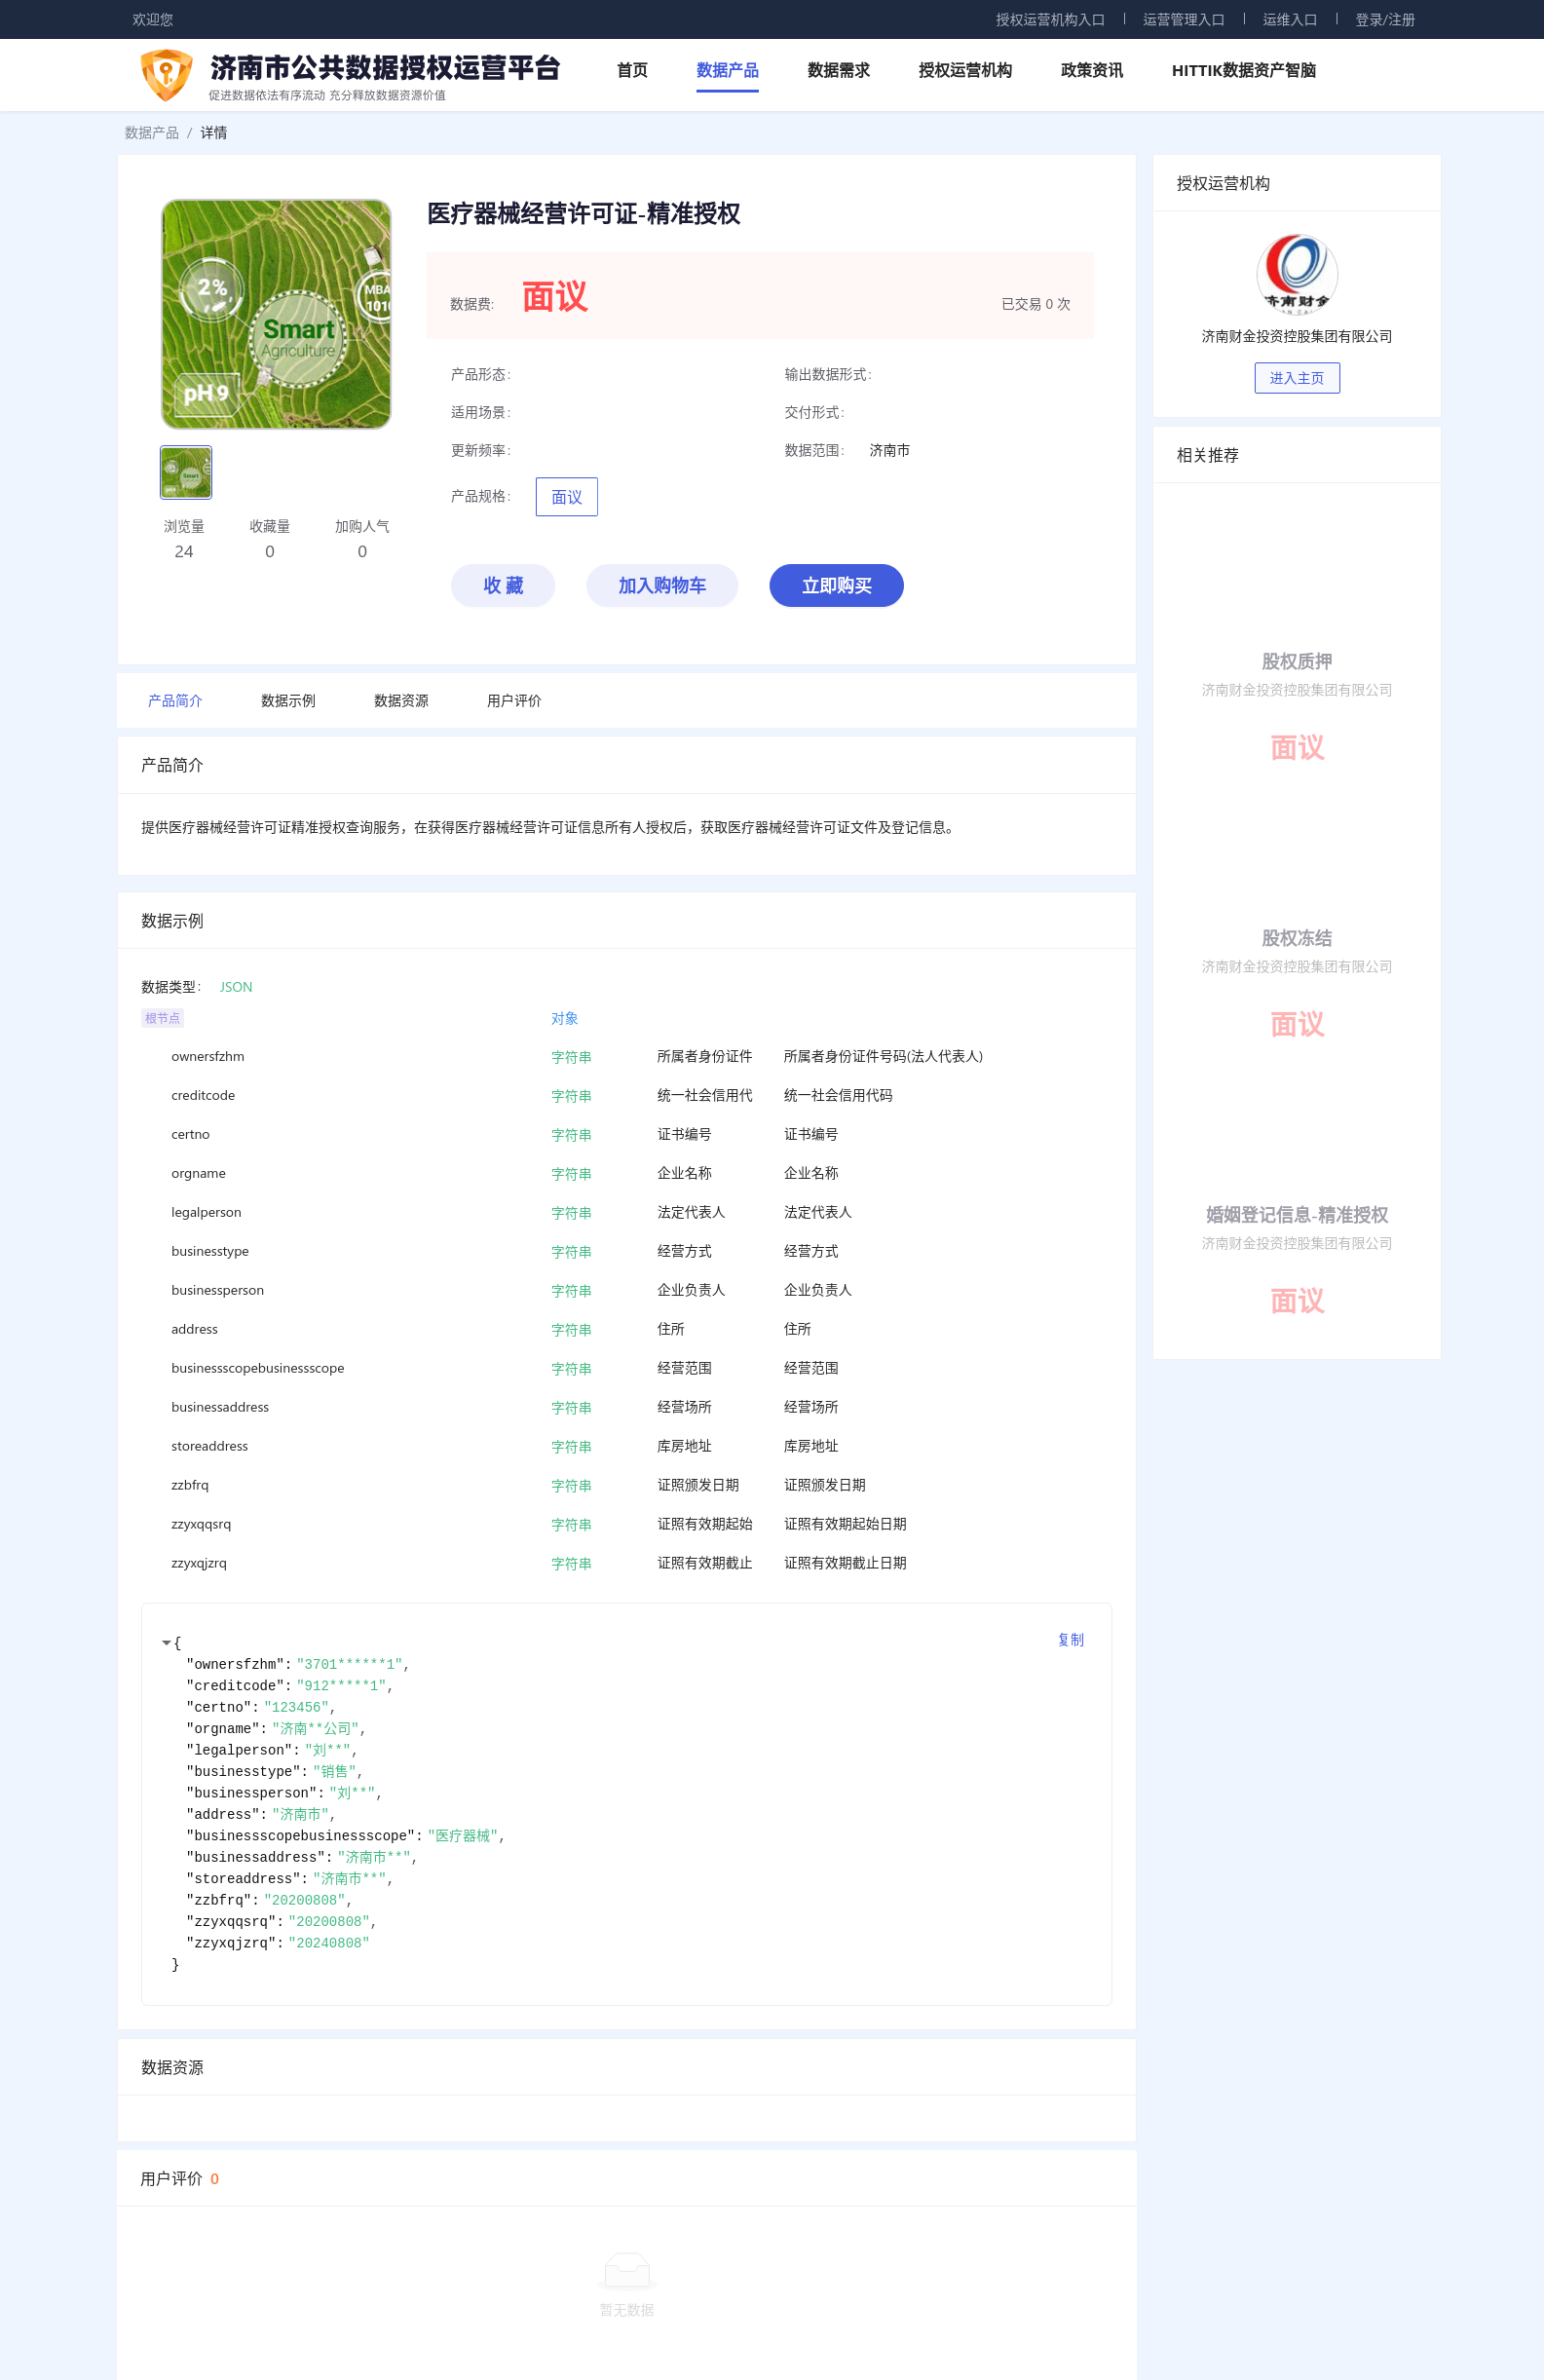Click the ownersfzhm field row

pos(626,1056)
